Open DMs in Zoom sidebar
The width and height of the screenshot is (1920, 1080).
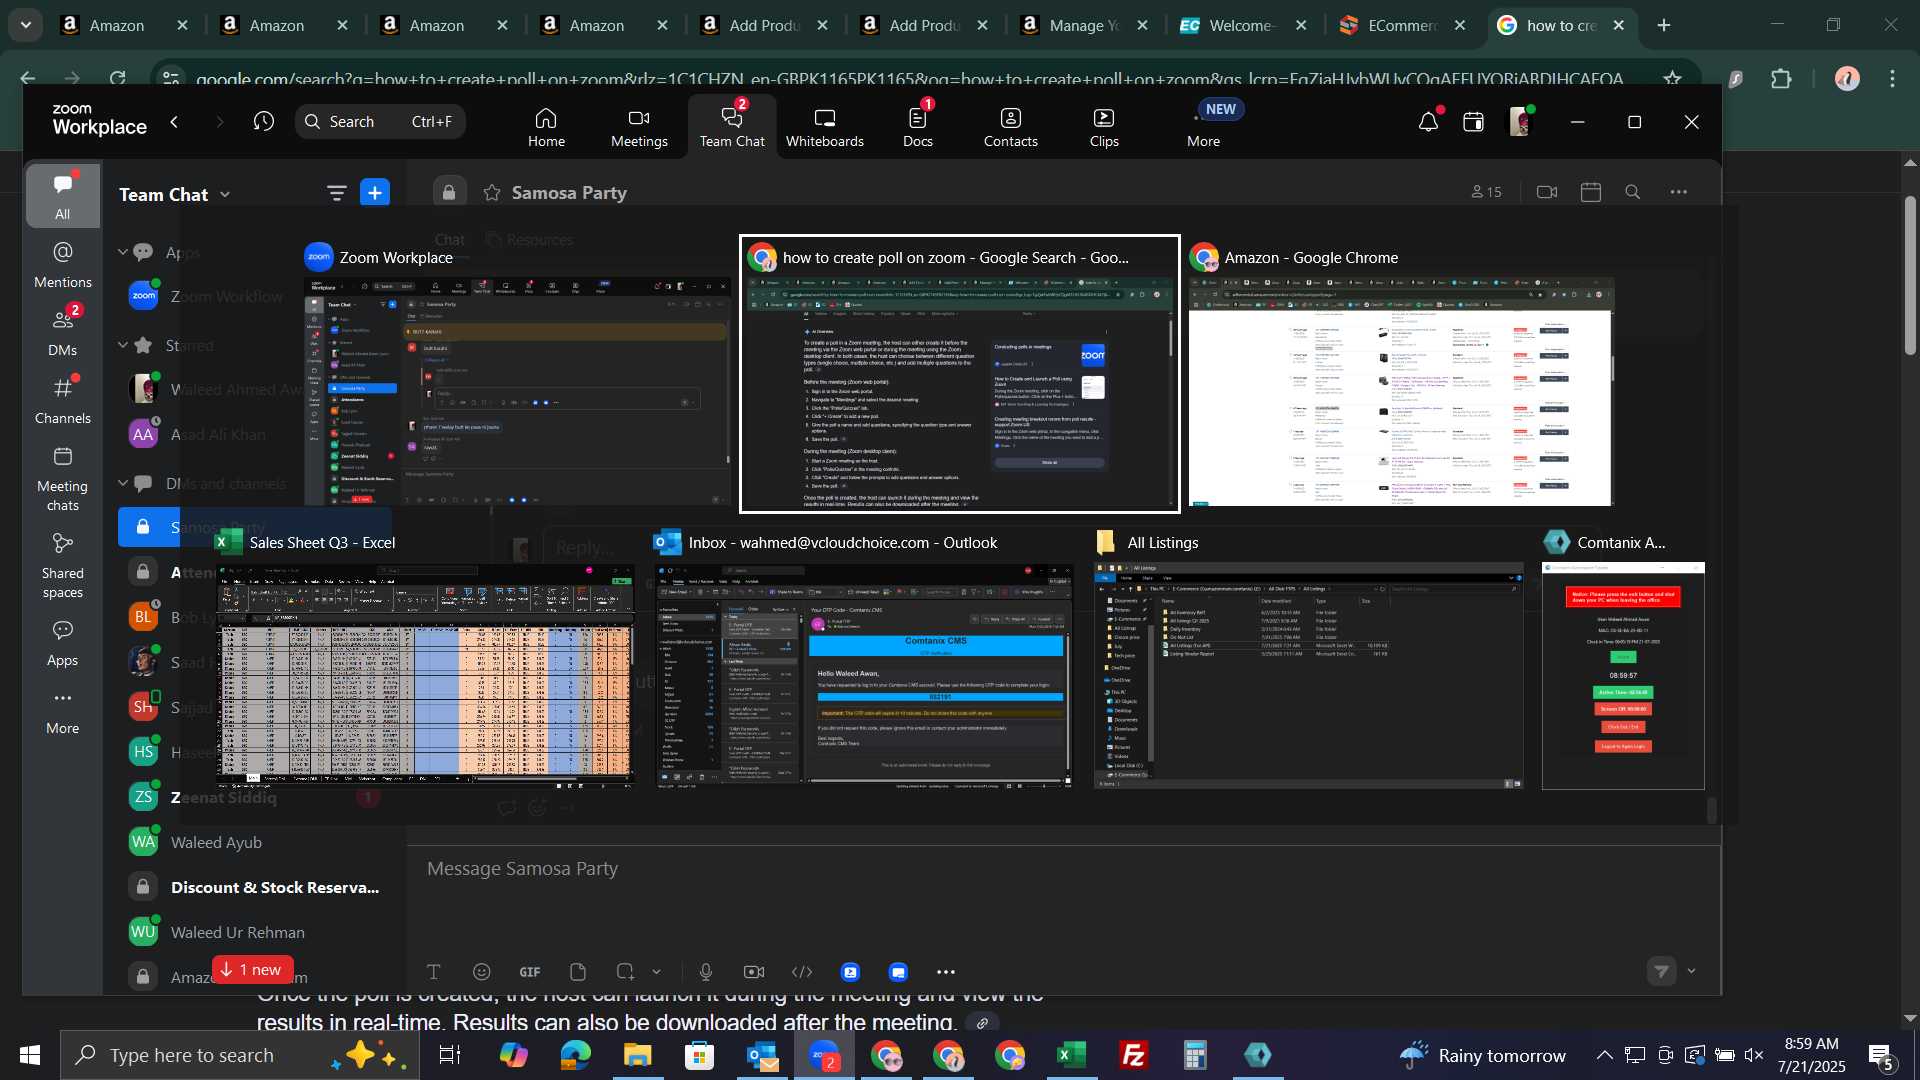coord(63,333)
